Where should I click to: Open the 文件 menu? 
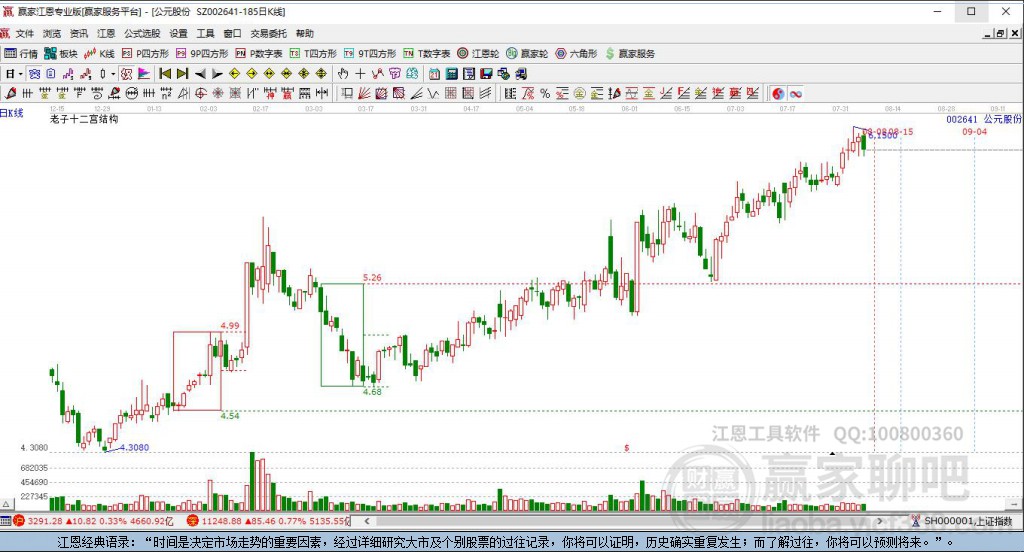tap(24, 33)
